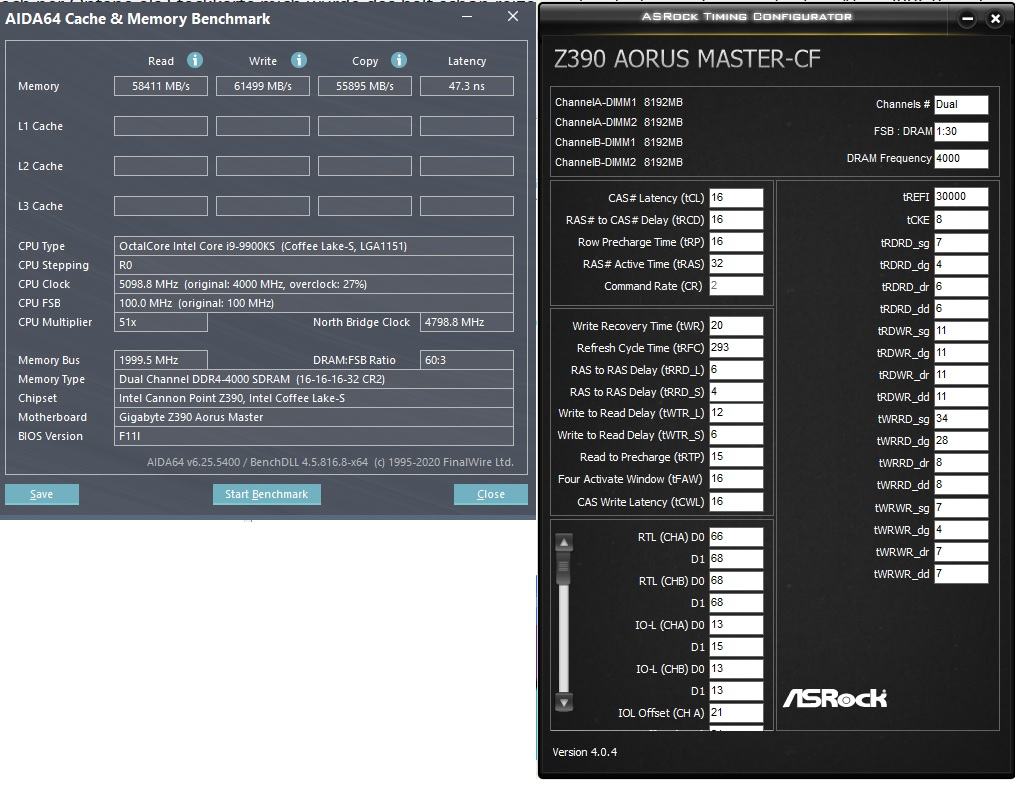Click the Copy info icon
This screenshot has height=796, width=1028.
pos(399,60)
